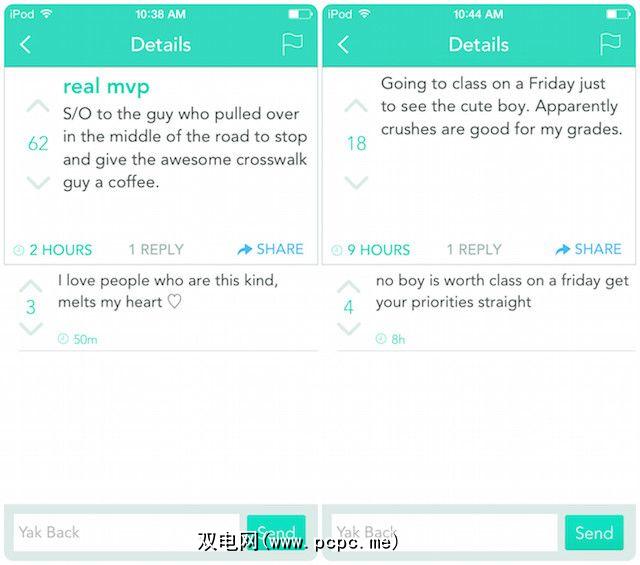Downvote the post with 62 votes
Viewport: 640px width, 565px height.
coord(37,182)
